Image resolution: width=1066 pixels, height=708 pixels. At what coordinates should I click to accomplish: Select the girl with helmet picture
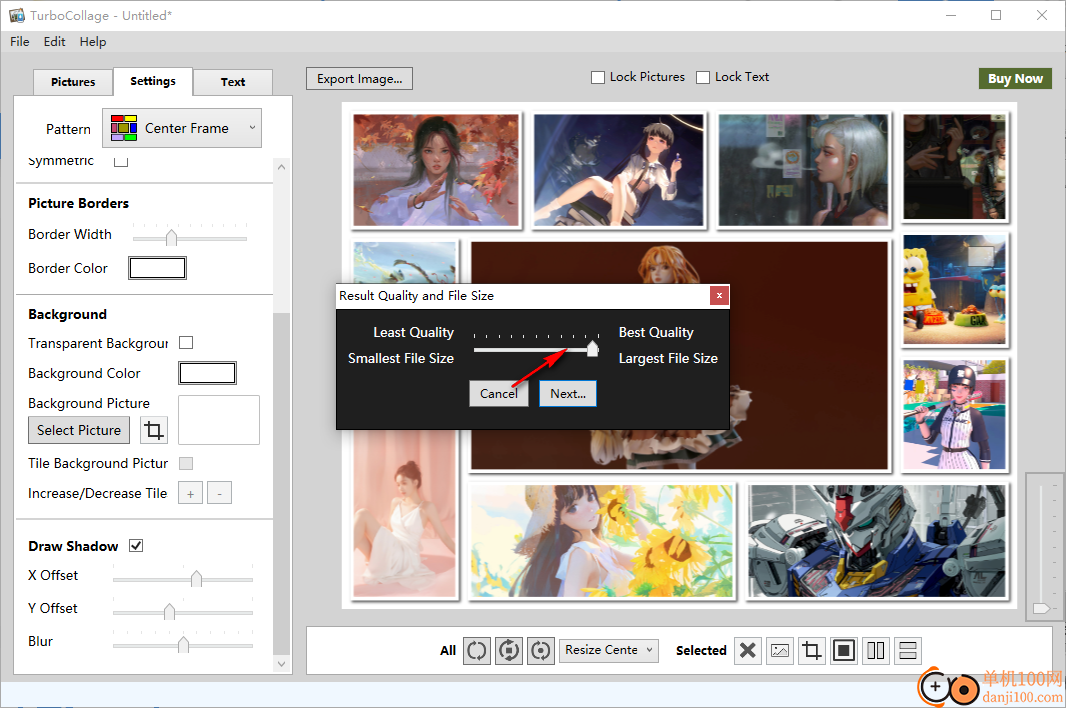pos(955,415)
